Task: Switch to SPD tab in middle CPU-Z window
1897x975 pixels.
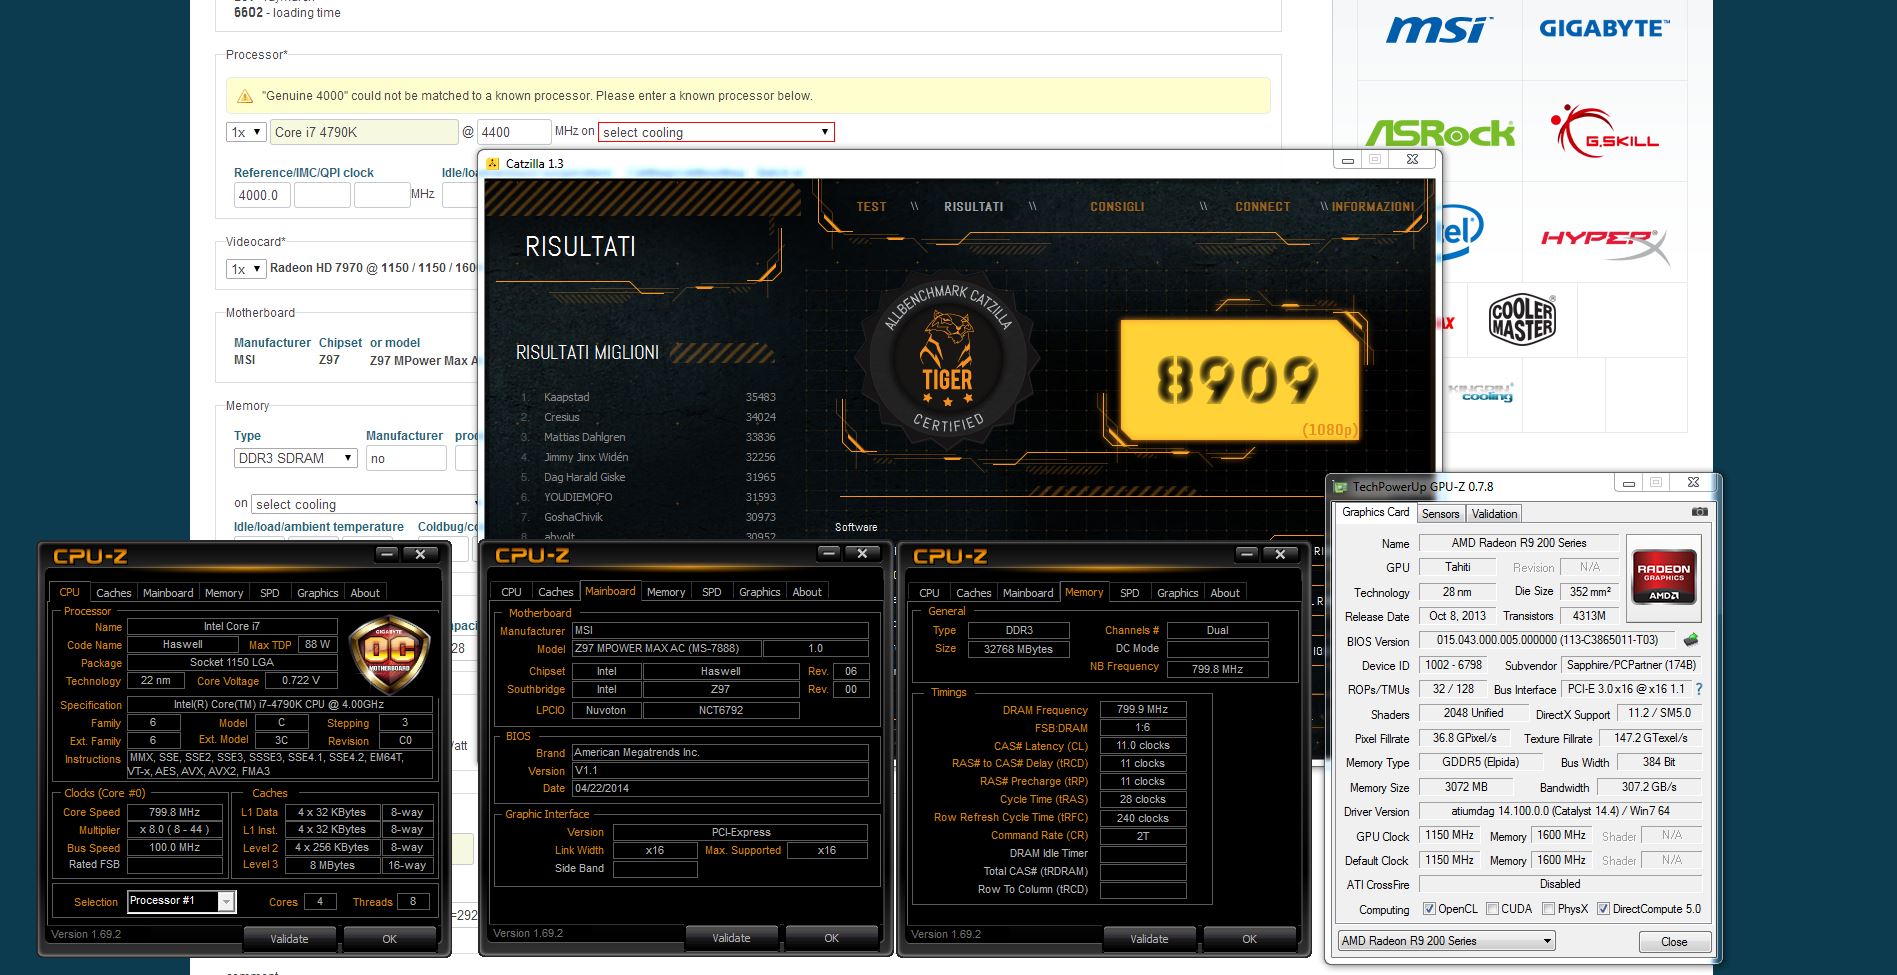Action: pyautogui.click(x=712, y=592)
